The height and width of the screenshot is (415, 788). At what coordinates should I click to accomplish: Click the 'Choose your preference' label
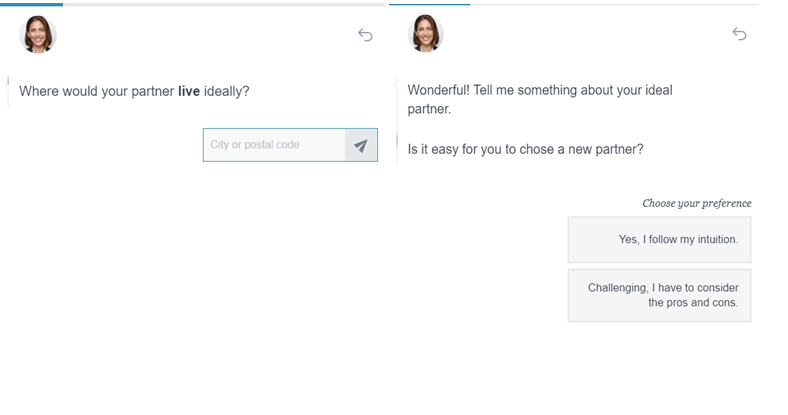[696, 203]
